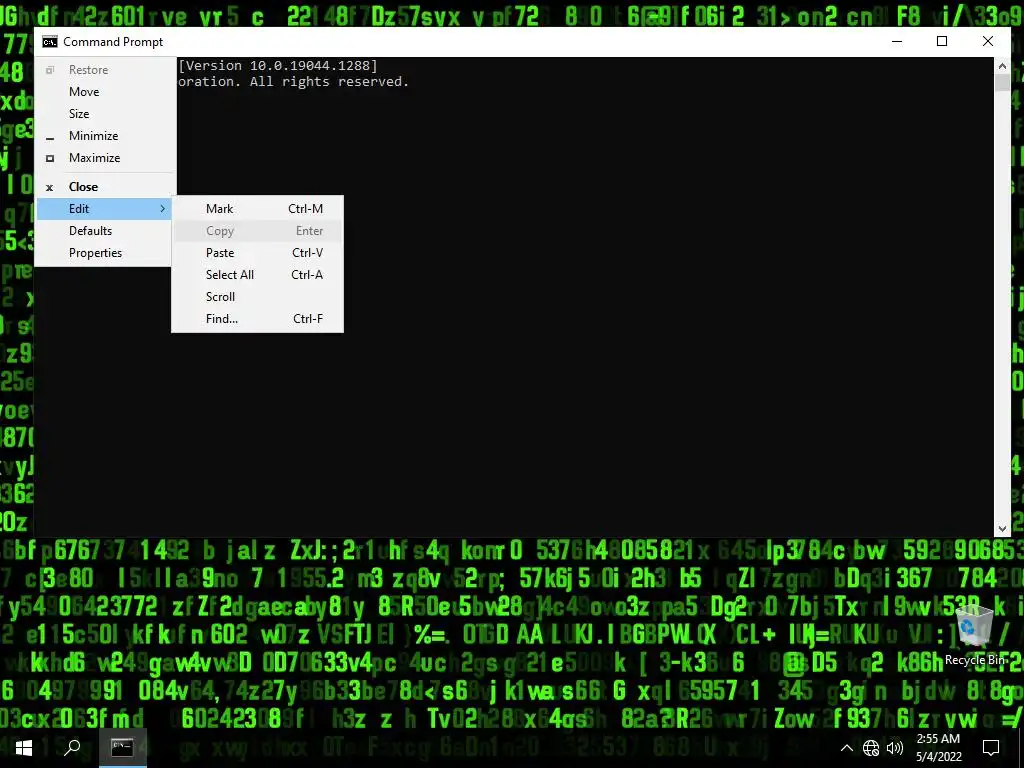The image size is (1024, 768).
Task: Click the Command Prompt taskbar button
Action: click(x=122, y=748)
